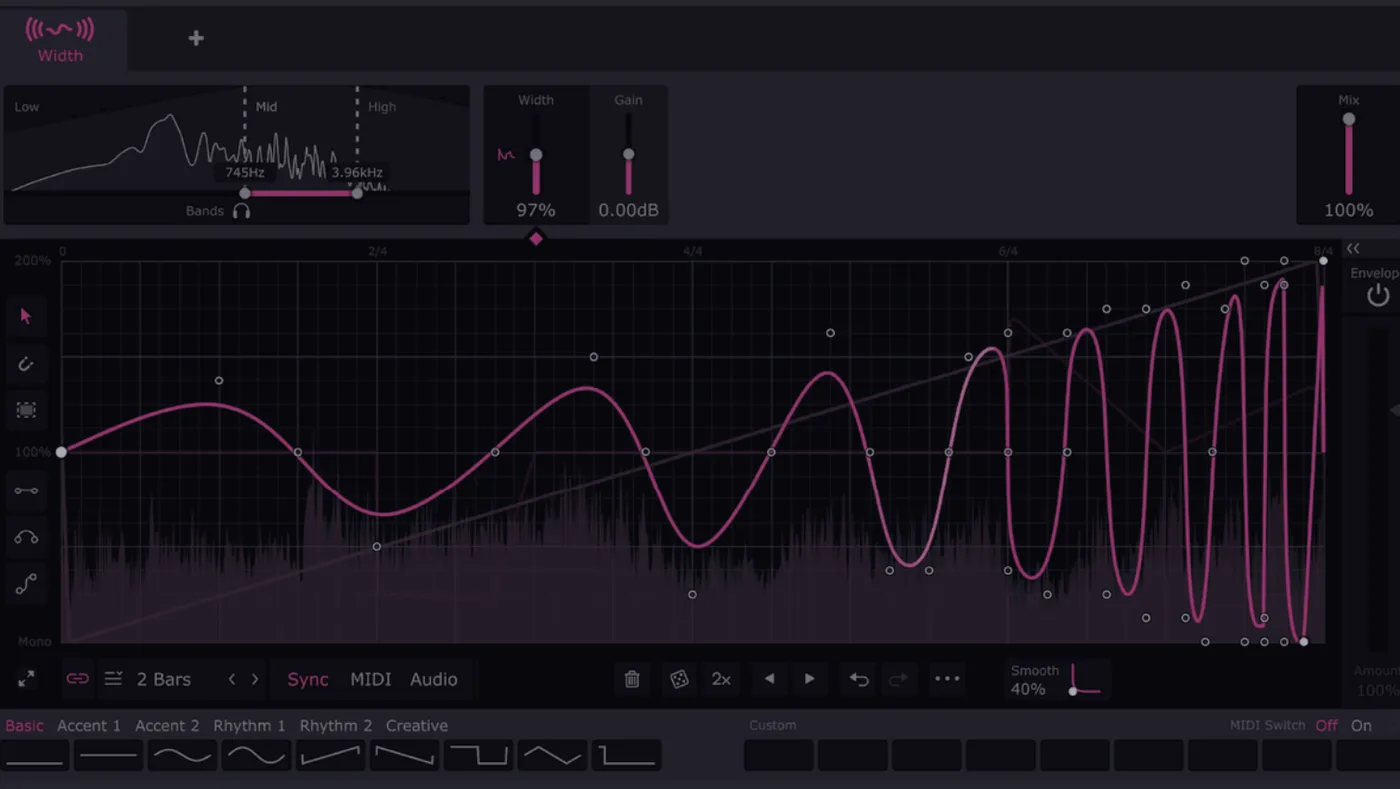Open the 2 Bars length selector

point(163,679)
